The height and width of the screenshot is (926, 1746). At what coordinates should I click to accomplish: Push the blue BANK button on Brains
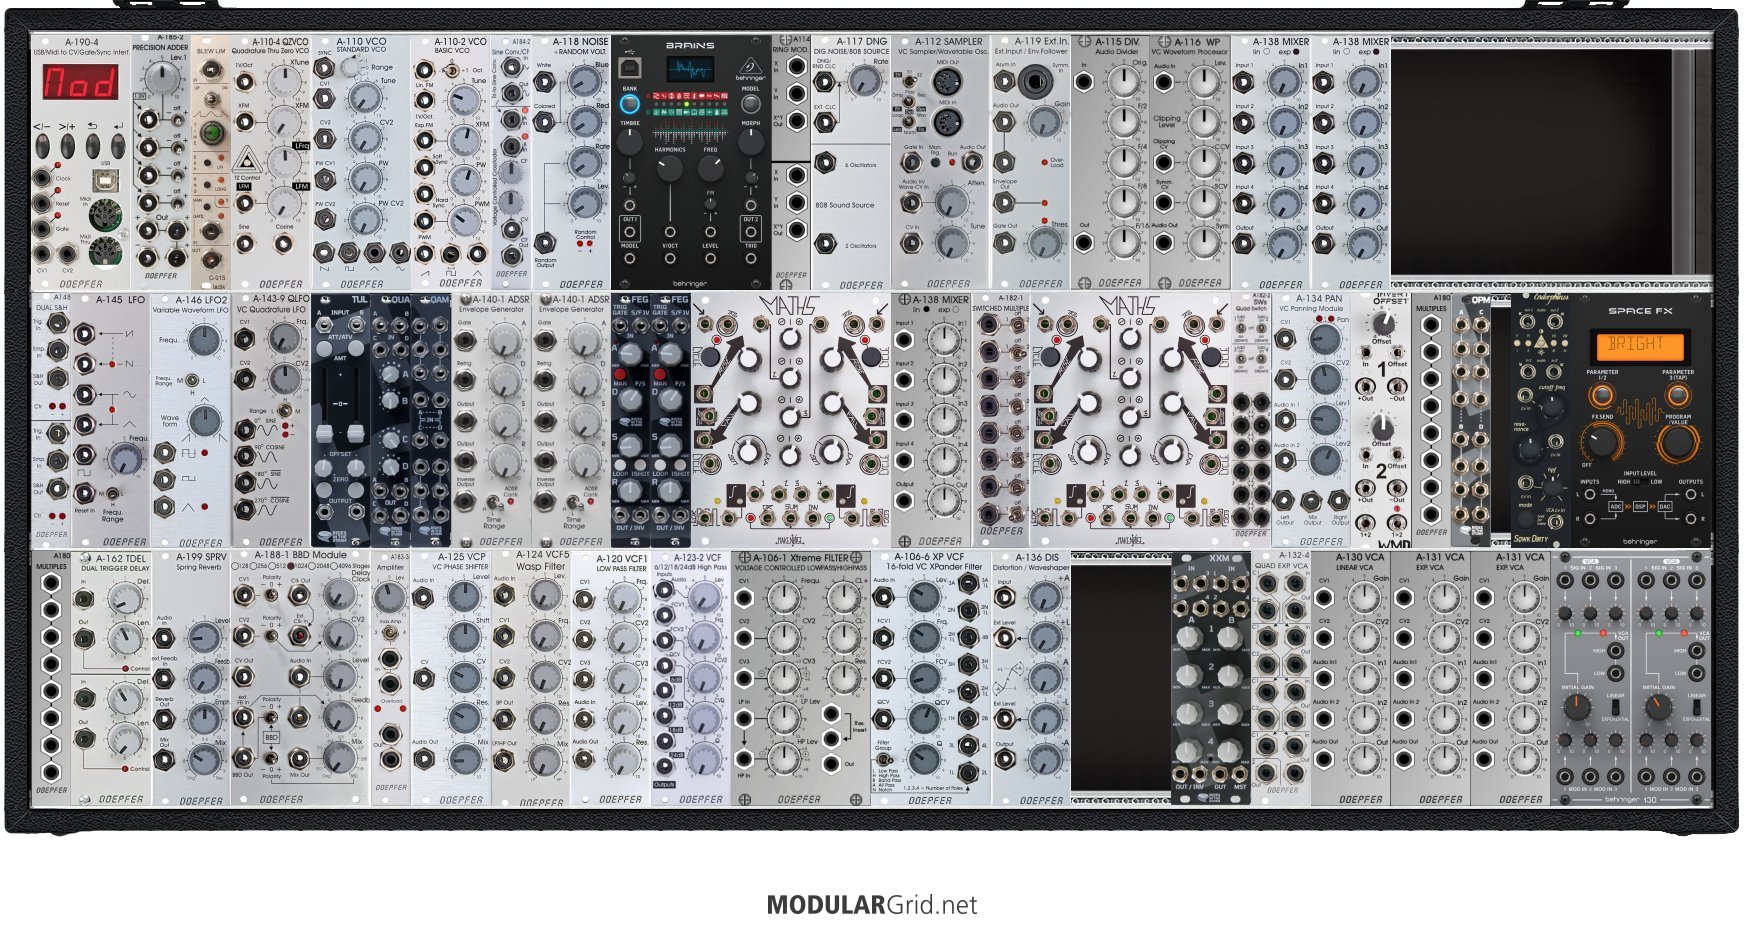[x=630, y=104]
